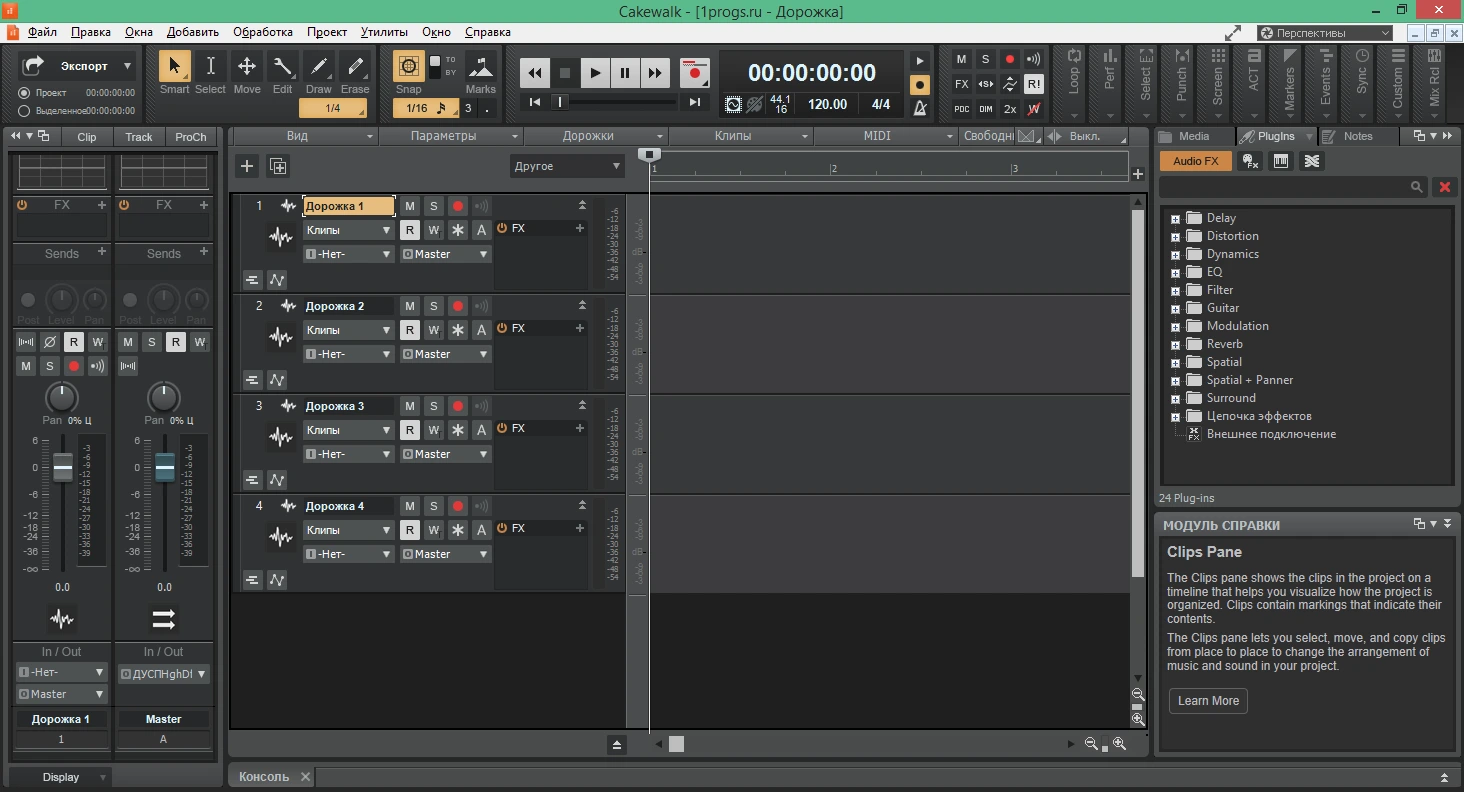Viewport: 1464px width, 792px height.
Task: Click the Внешнее подключение item
Action: pyautogui.click(x=1271, y=434)
